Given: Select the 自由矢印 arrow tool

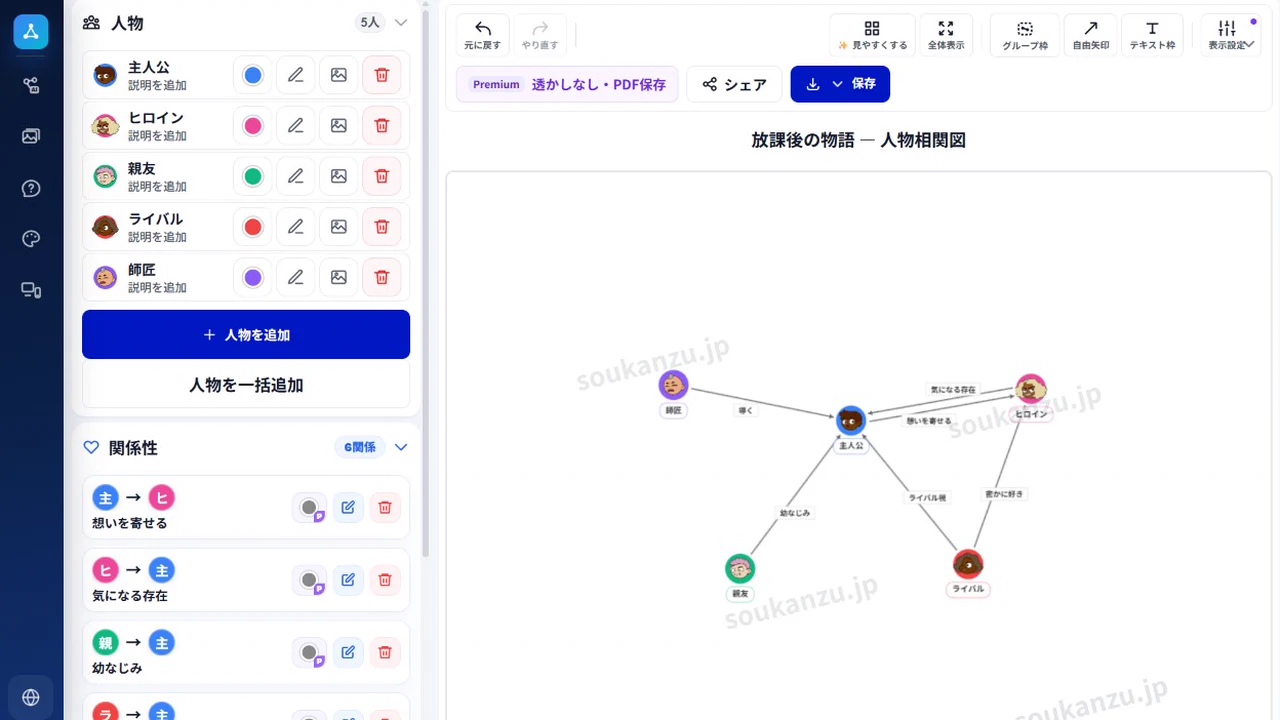Looking at the screenshot, I should (1091, 35).
